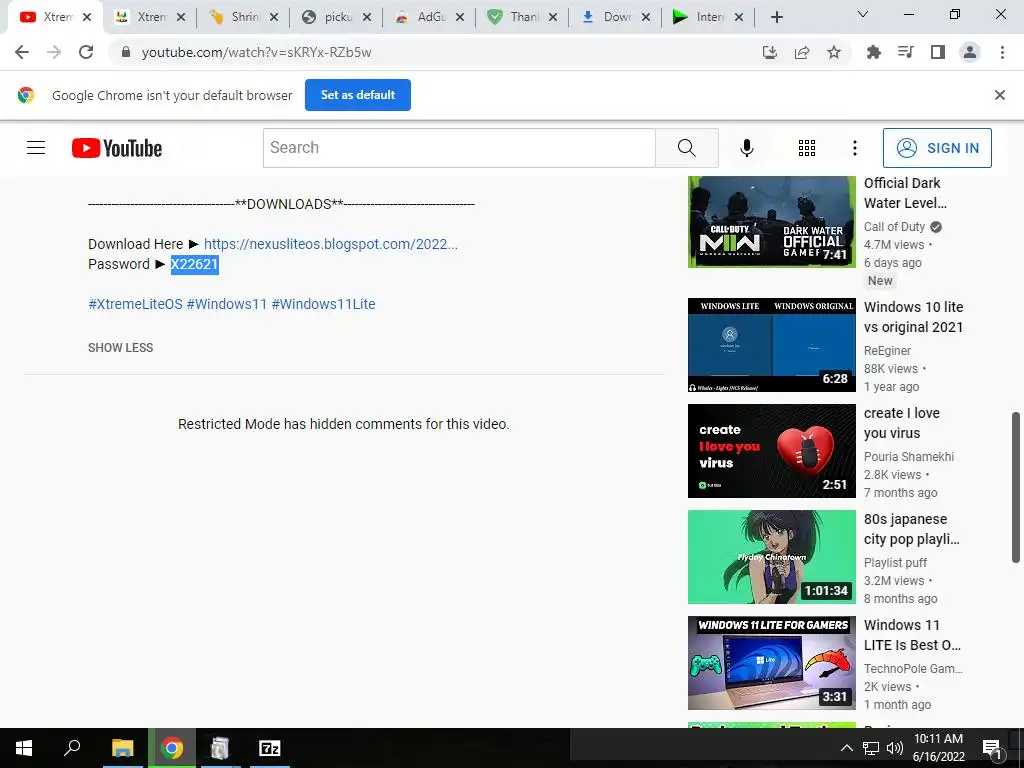The height and width of the screenshot is (768, 1024).
Task: Close the Shrin tab
Action: pos(274,18)
